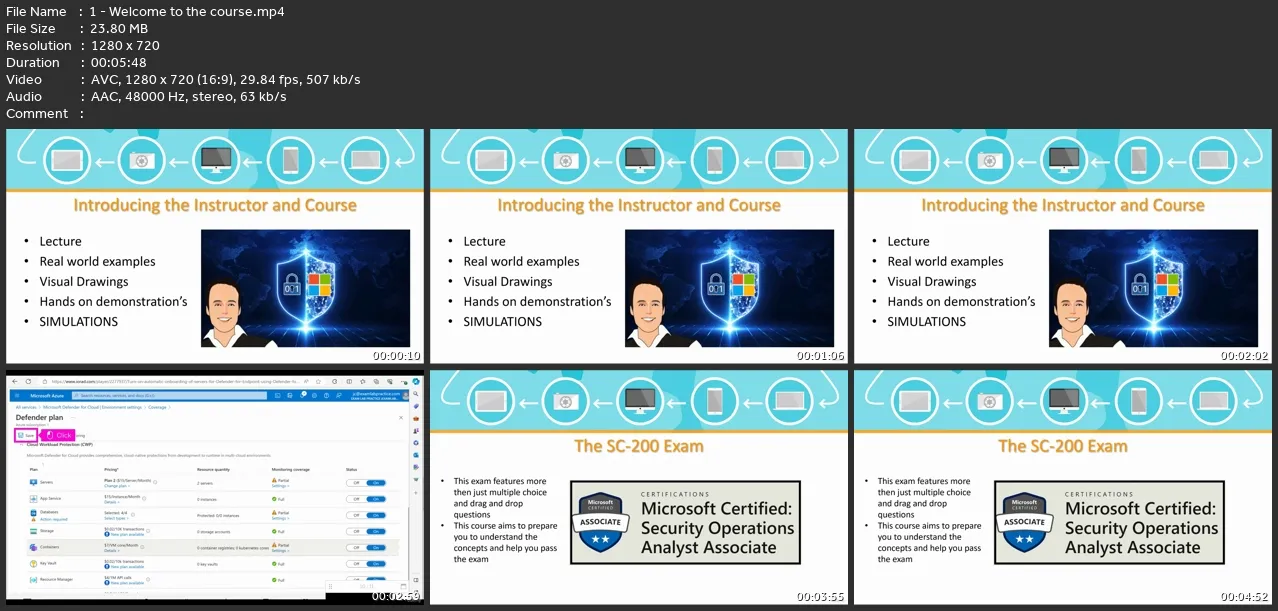Open Details link under App Service pricing
Viewport: 1278px width, 611px height.
pos(112,502)
